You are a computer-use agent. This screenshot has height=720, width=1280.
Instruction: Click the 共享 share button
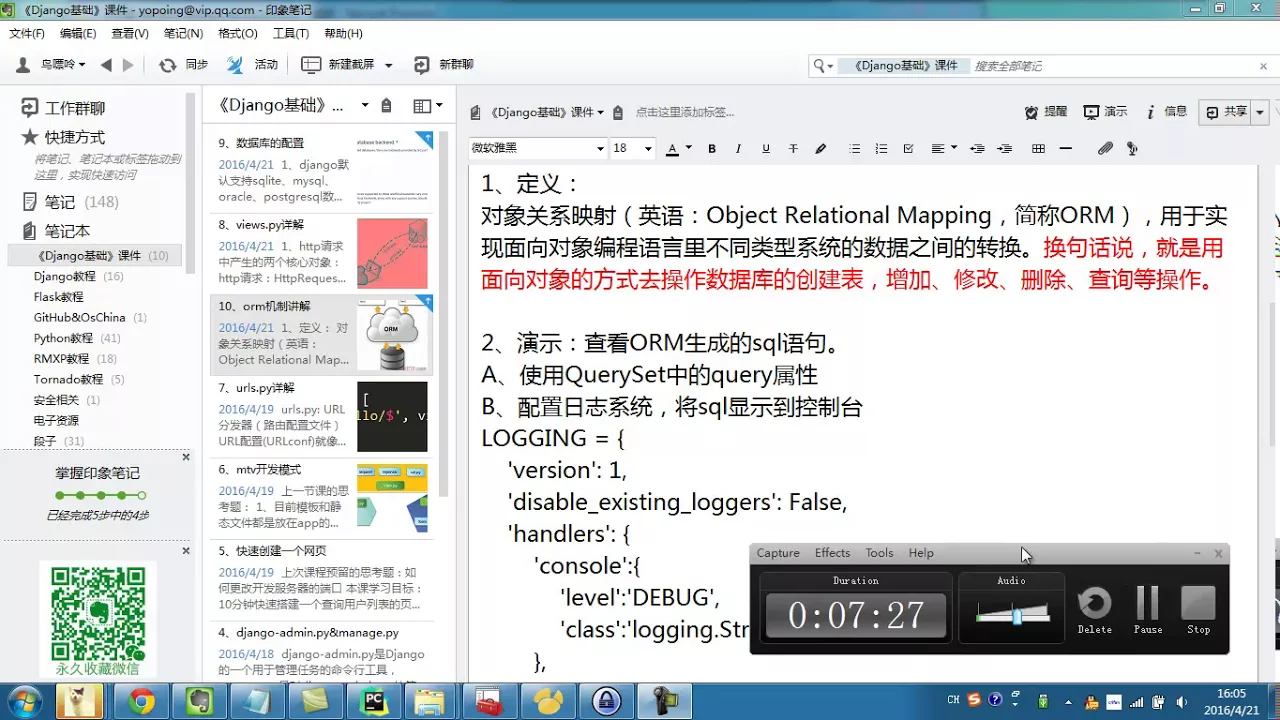[1226, 112]
